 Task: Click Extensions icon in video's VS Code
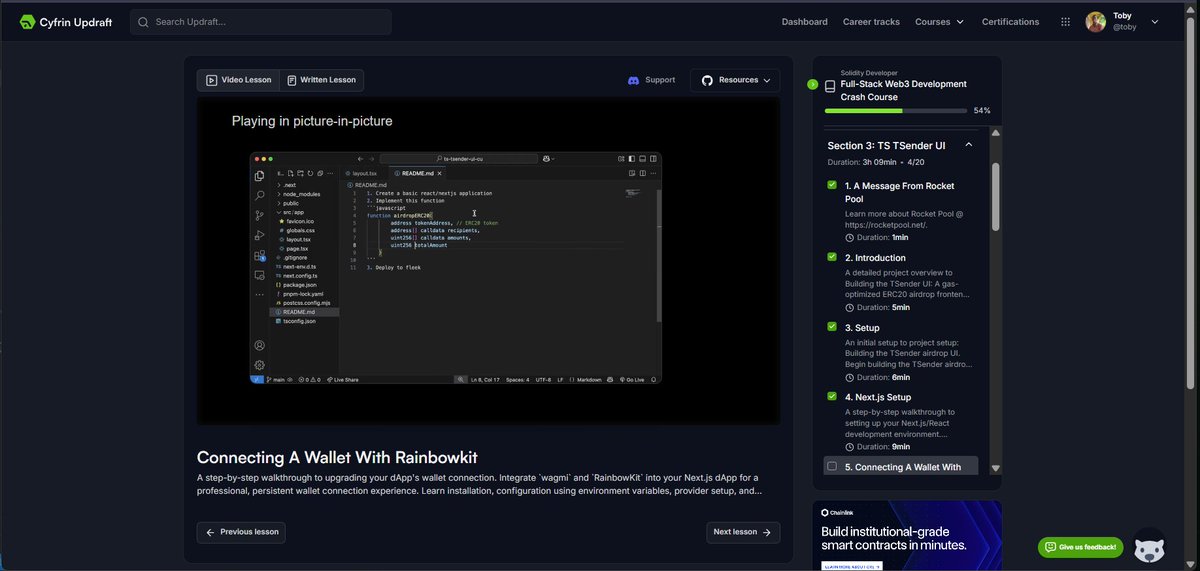[x=259, y=255]
